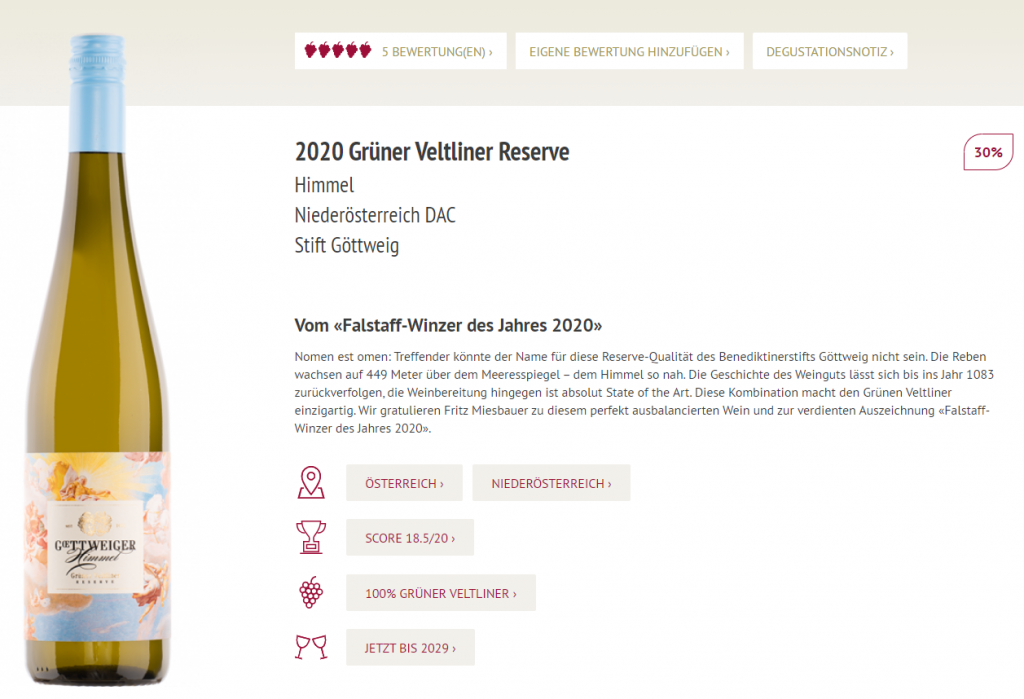The image size is (1024, 699).
Task: Click the Stift Göttweig producer name
Action: (347, 246)
